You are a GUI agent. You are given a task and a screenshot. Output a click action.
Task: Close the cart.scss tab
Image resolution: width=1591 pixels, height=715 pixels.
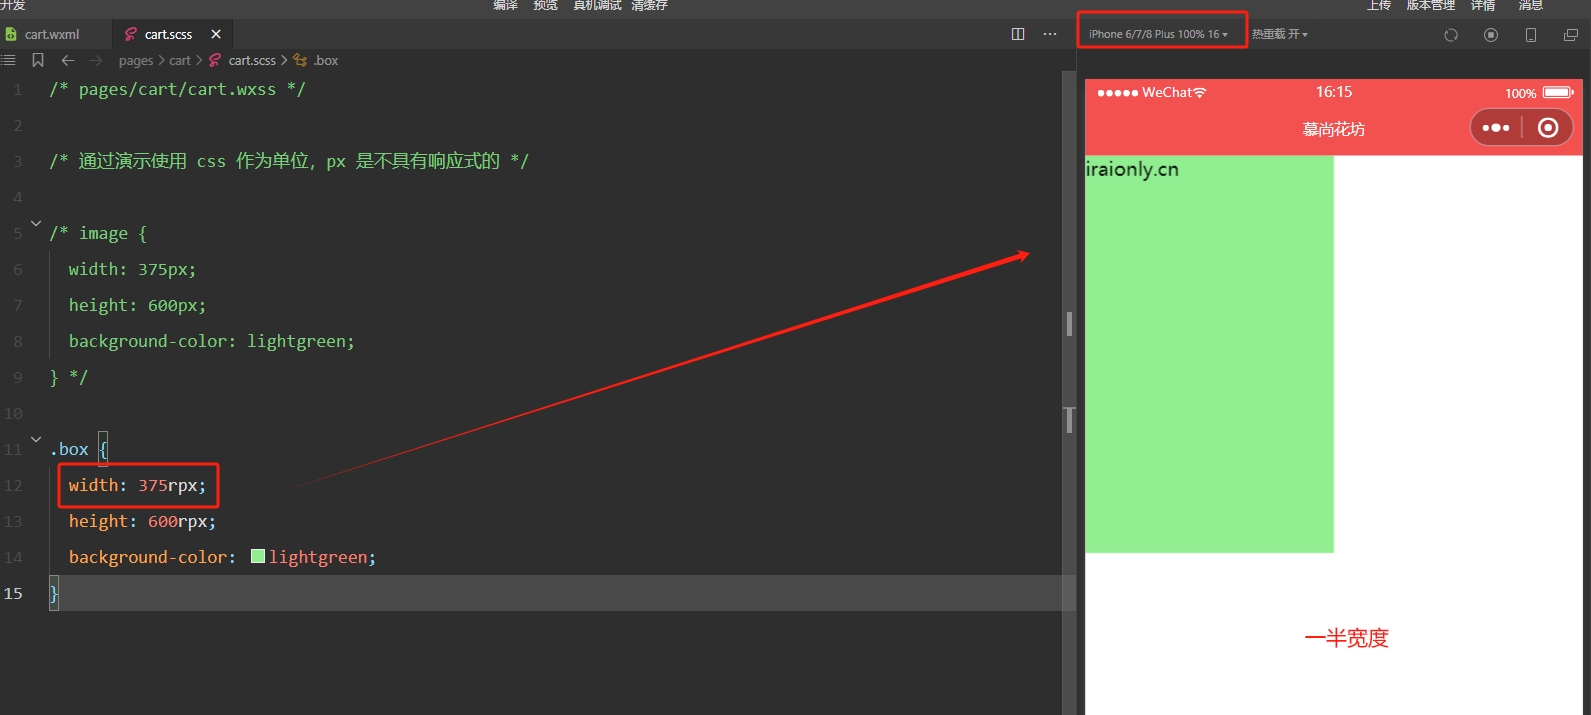(216, 34)
